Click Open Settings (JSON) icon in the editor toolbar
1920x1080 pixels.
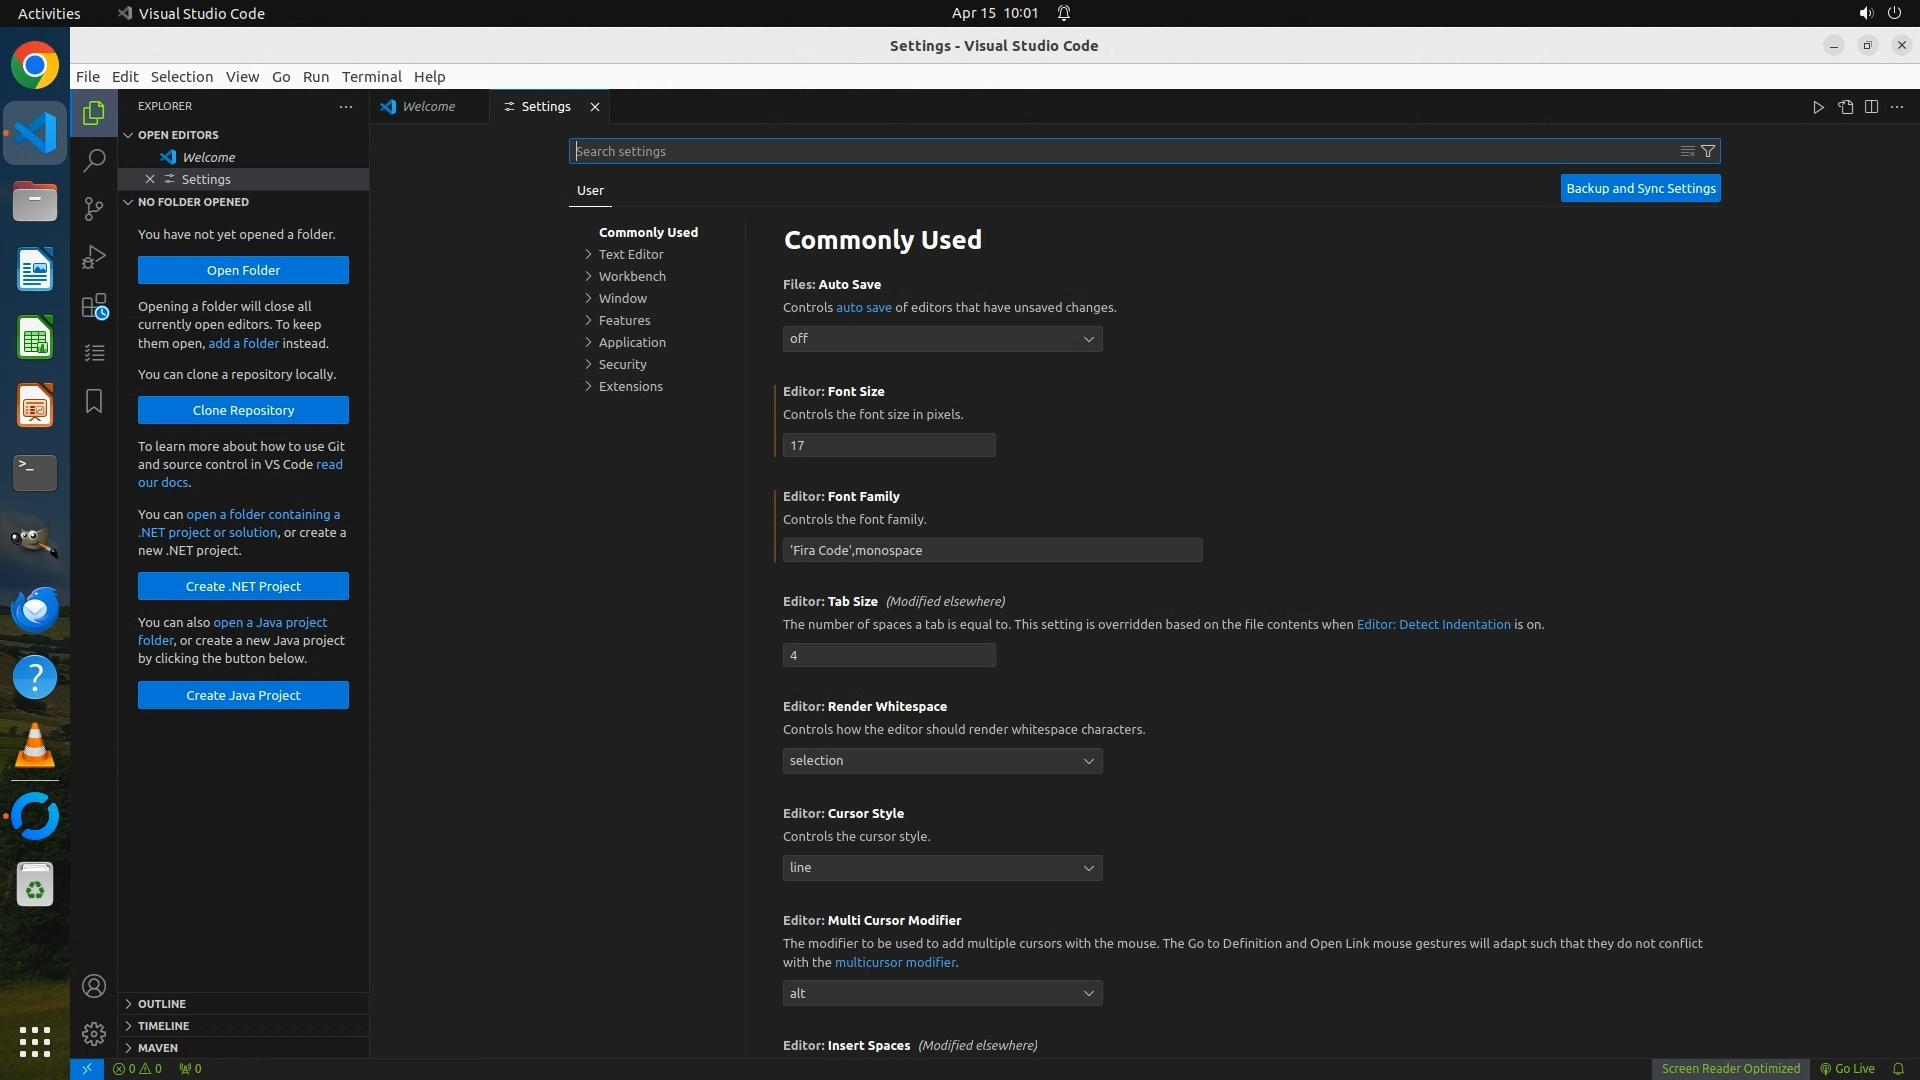pos(1845,107)
